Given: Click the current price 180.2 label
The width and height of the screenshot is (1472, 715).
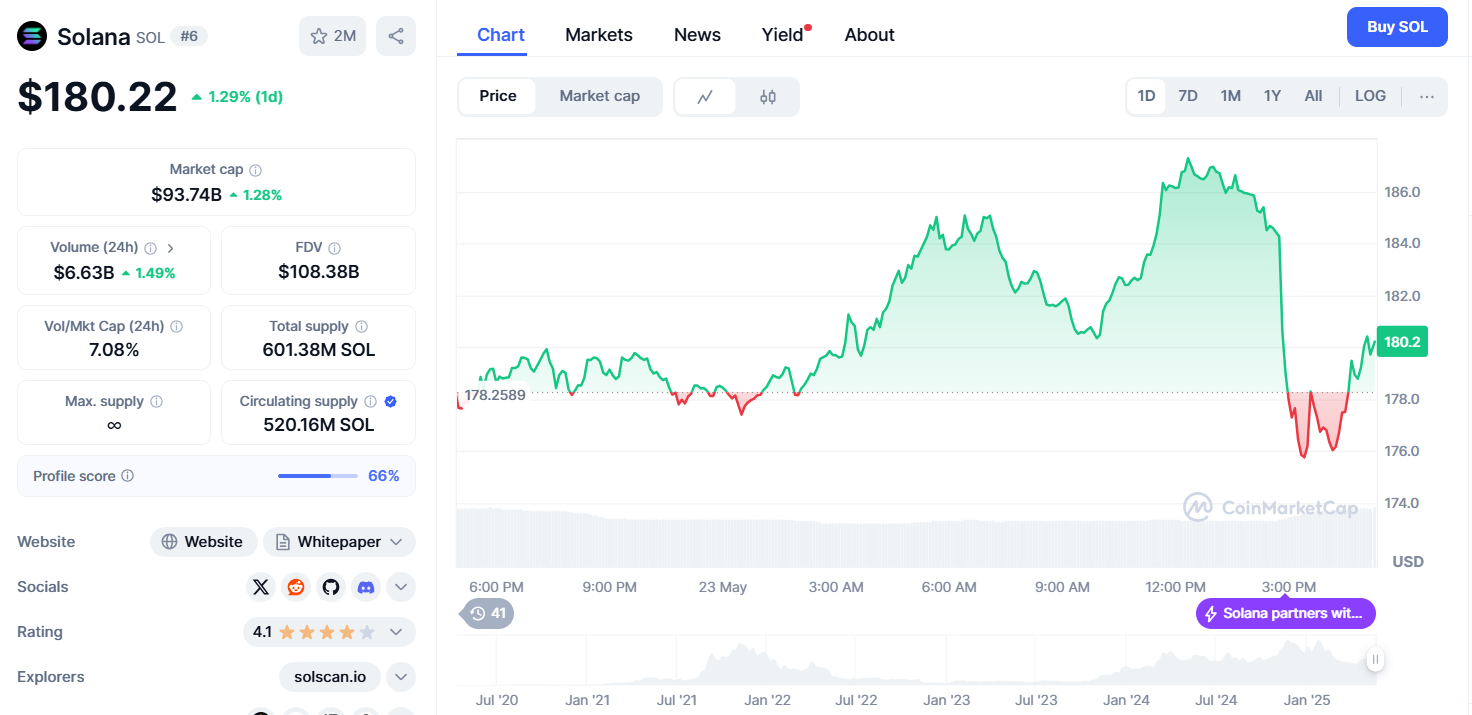Looking at the screenshot, I should click(1402, 342).
